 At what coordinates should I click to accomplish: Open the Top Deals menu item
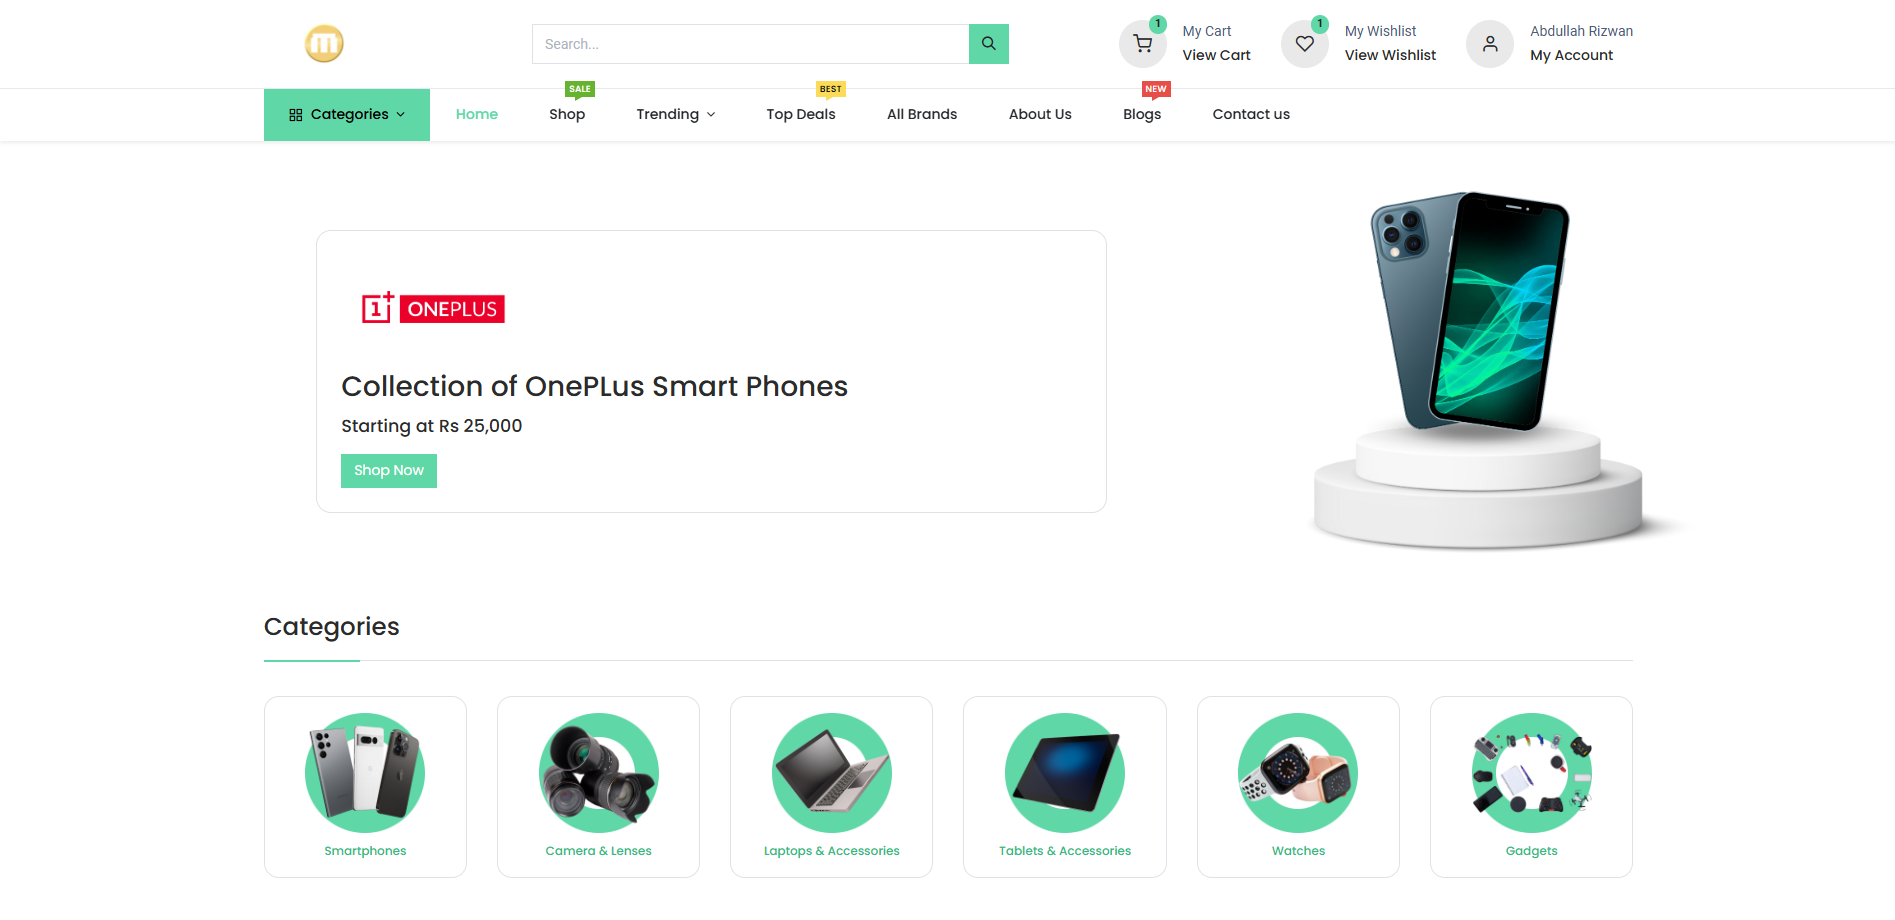pyautogui.click(x=801, y=114)
